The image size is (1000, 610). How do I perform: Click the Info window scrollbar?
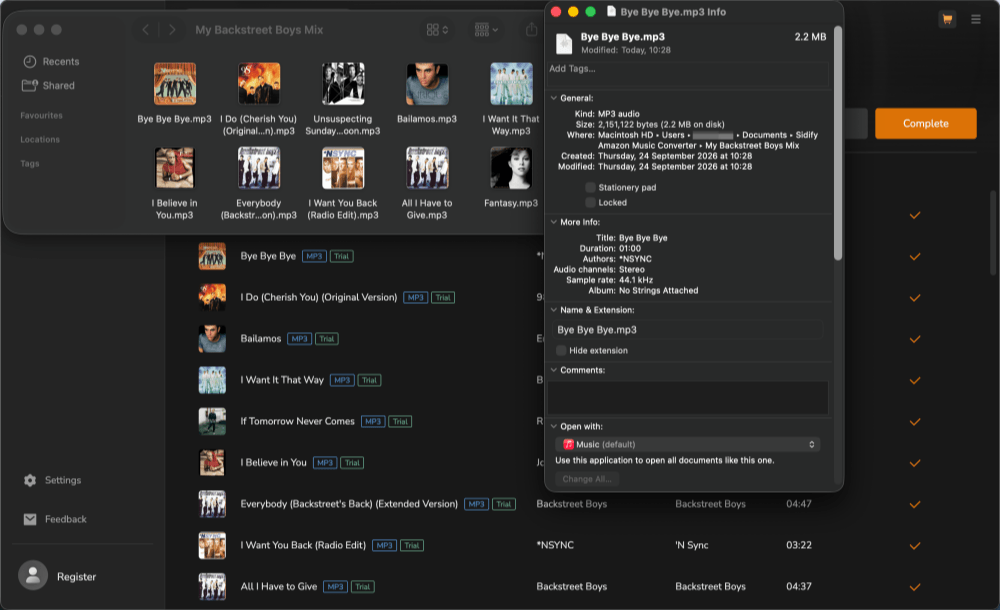click(838, 144)
